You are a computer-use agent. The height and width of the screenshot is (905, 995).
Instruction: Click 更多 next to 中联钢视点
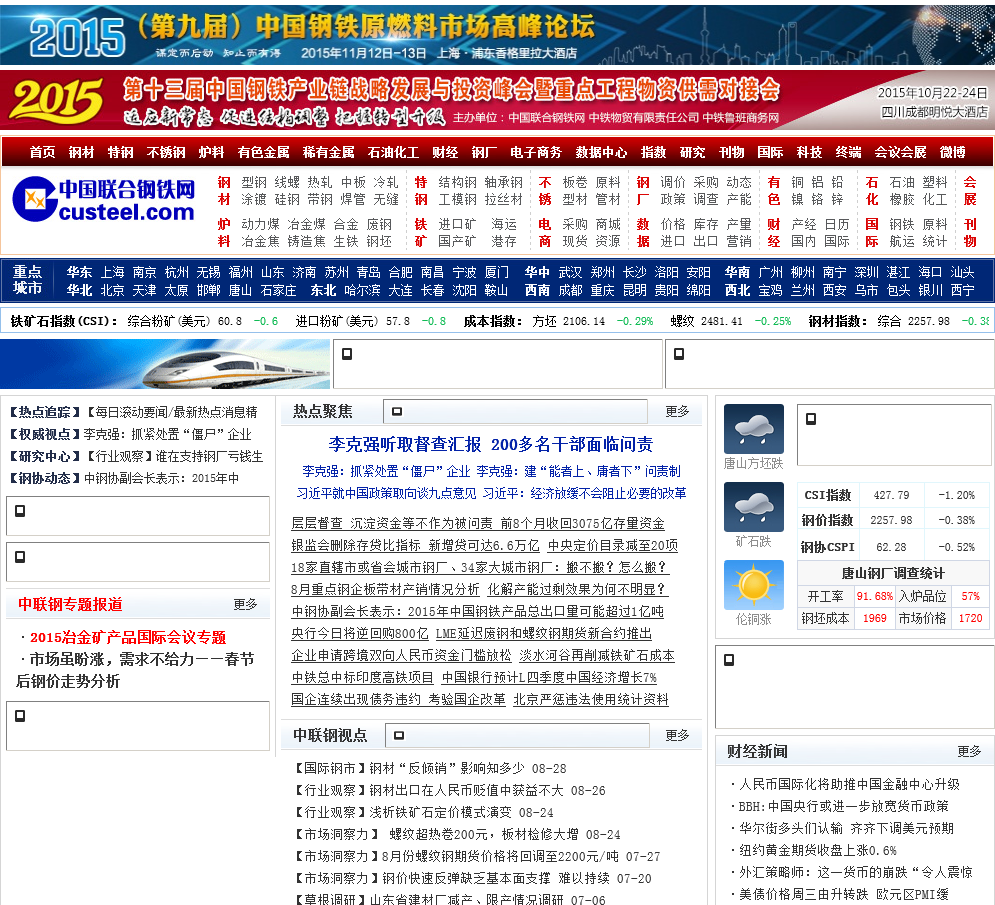[677, 735]
